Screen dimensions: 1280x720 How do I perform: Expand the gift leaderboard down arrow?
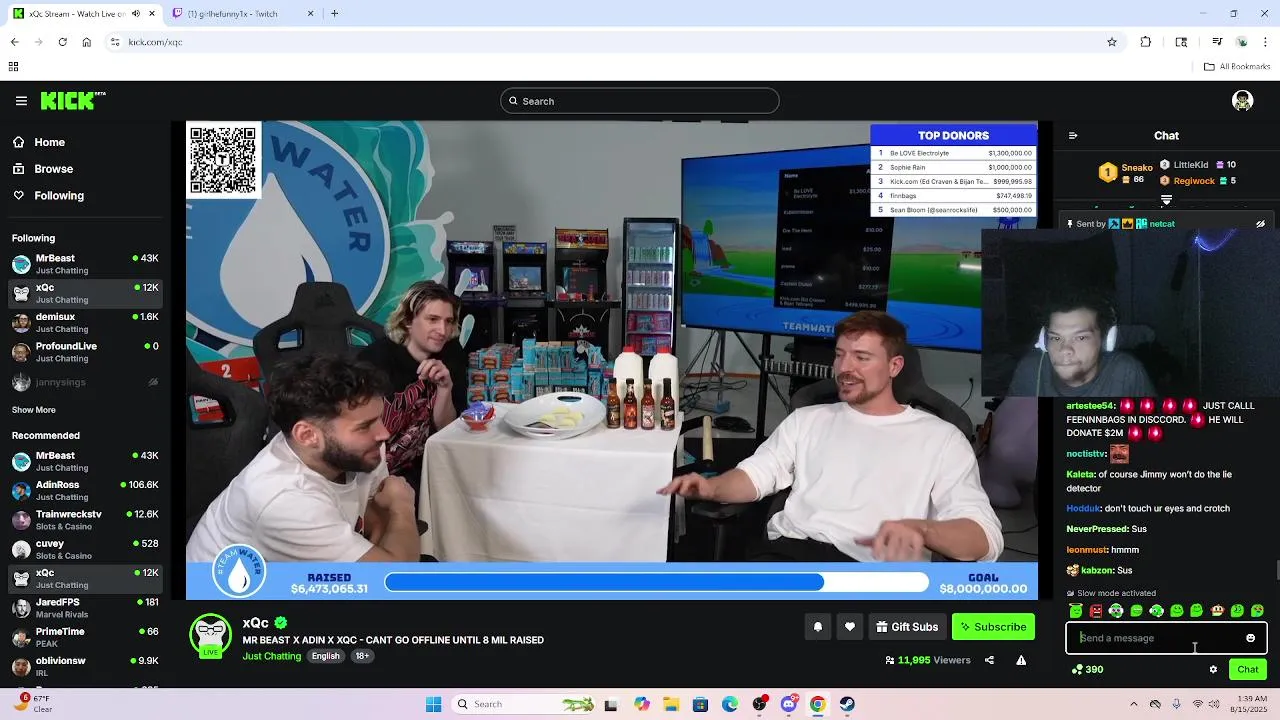[x=1166, y=200]
